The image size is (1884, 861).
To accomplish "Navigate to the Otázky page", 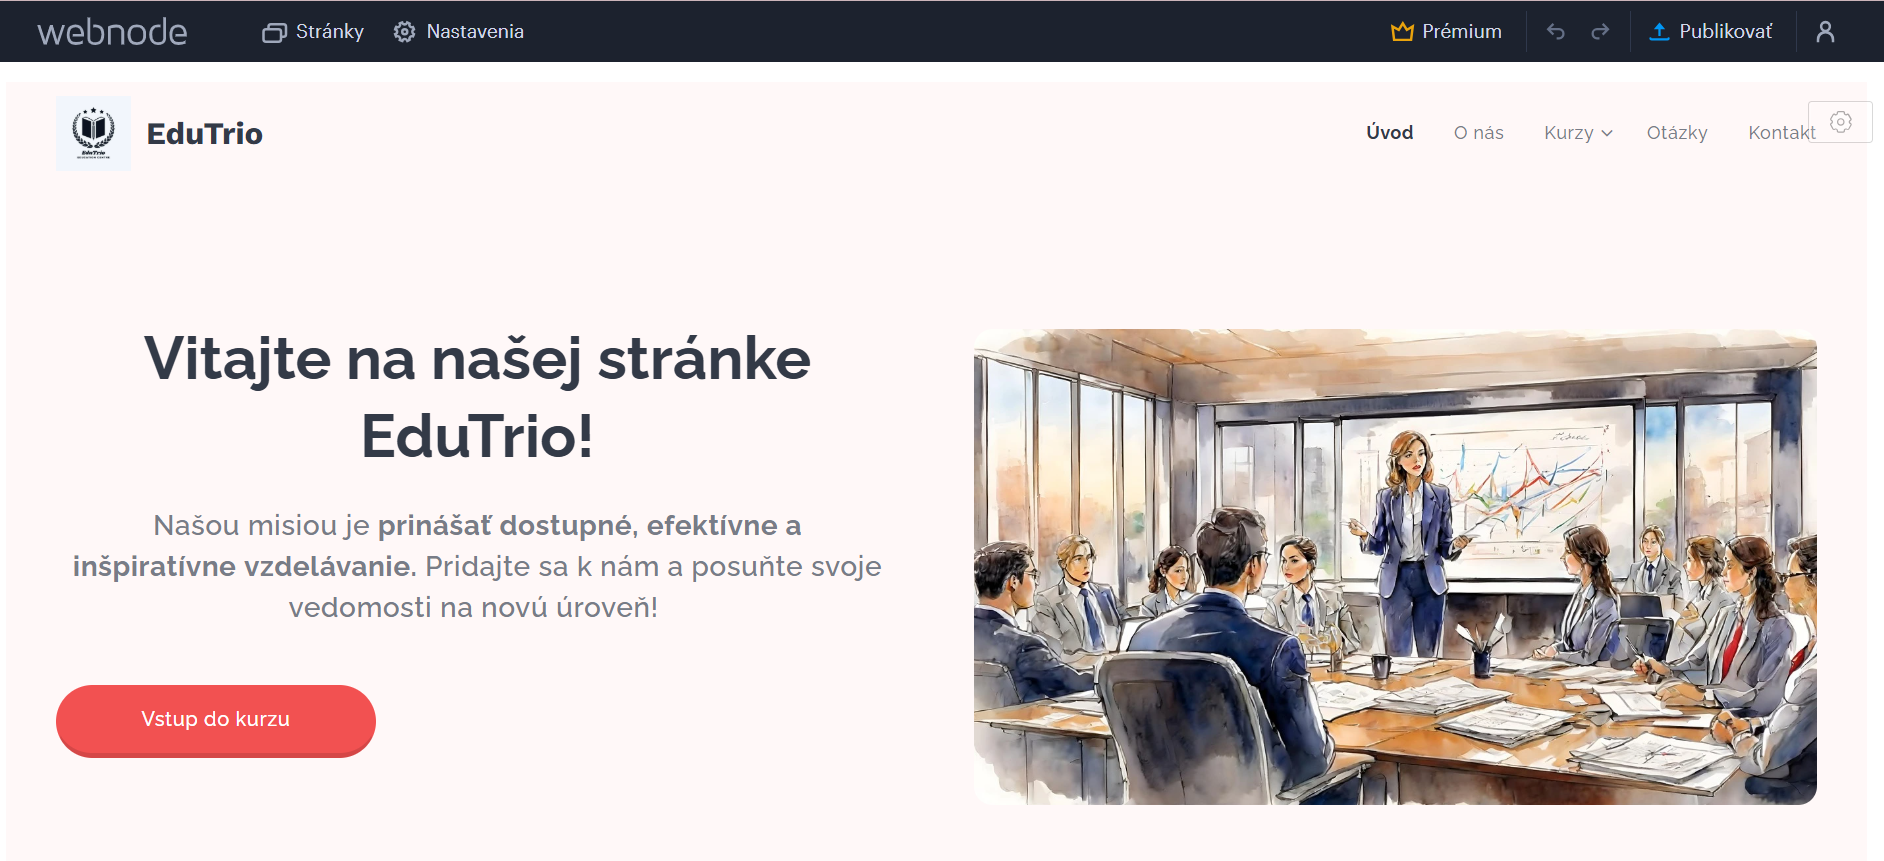I will click(x=1677, y=133).
